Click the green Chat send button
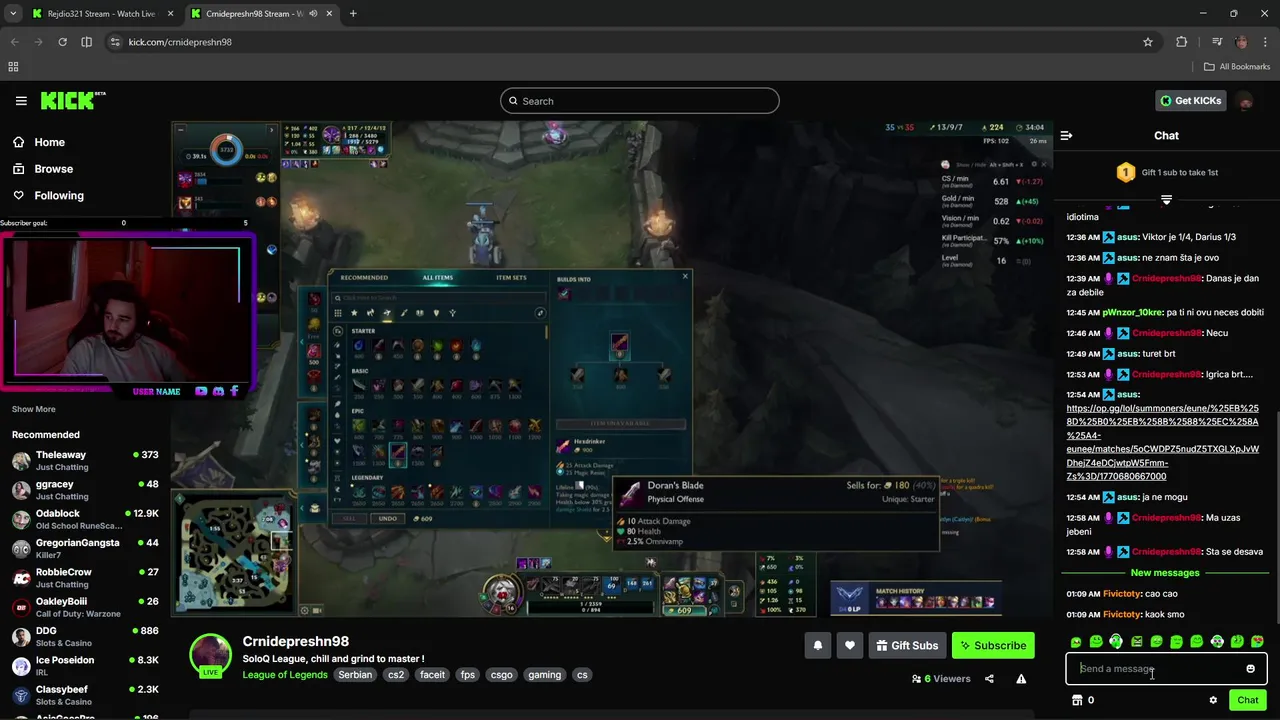Viewport: 1280px width, 720px height. pyautogui.click(x=1247, y=700)
